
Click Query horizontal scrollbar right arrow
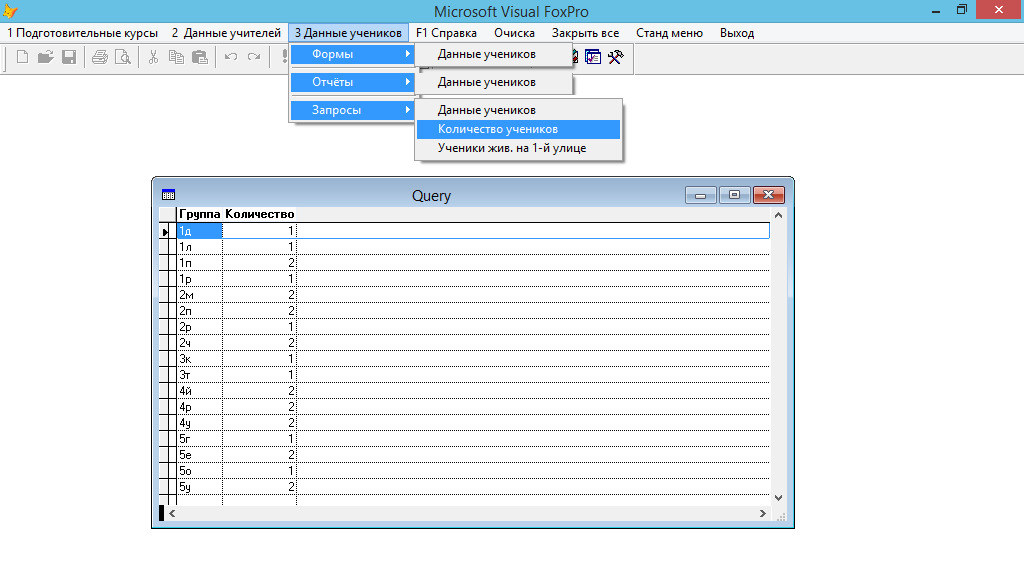pyautogui.click(x=763, y=513)
